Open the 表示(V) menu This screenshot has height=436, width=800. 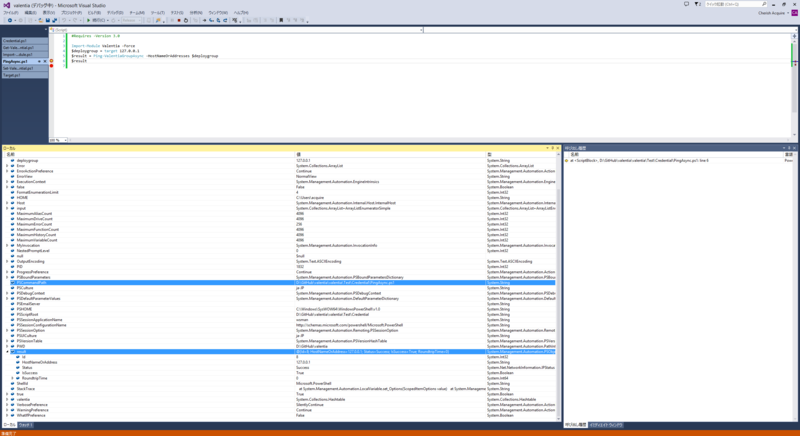48,13
